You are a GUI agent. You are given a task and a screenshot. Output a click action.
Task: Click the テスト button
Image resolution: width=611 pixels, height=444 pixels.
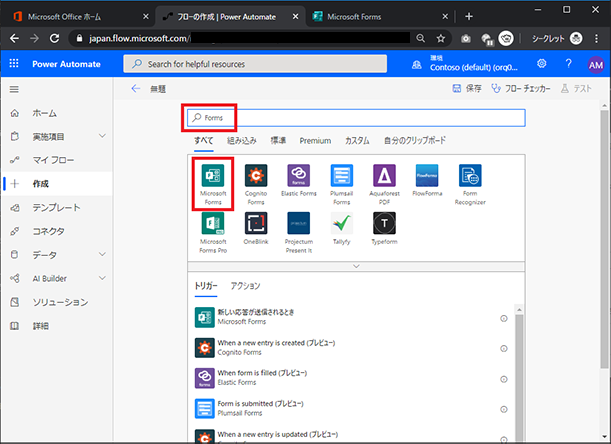tap(576, 88)
